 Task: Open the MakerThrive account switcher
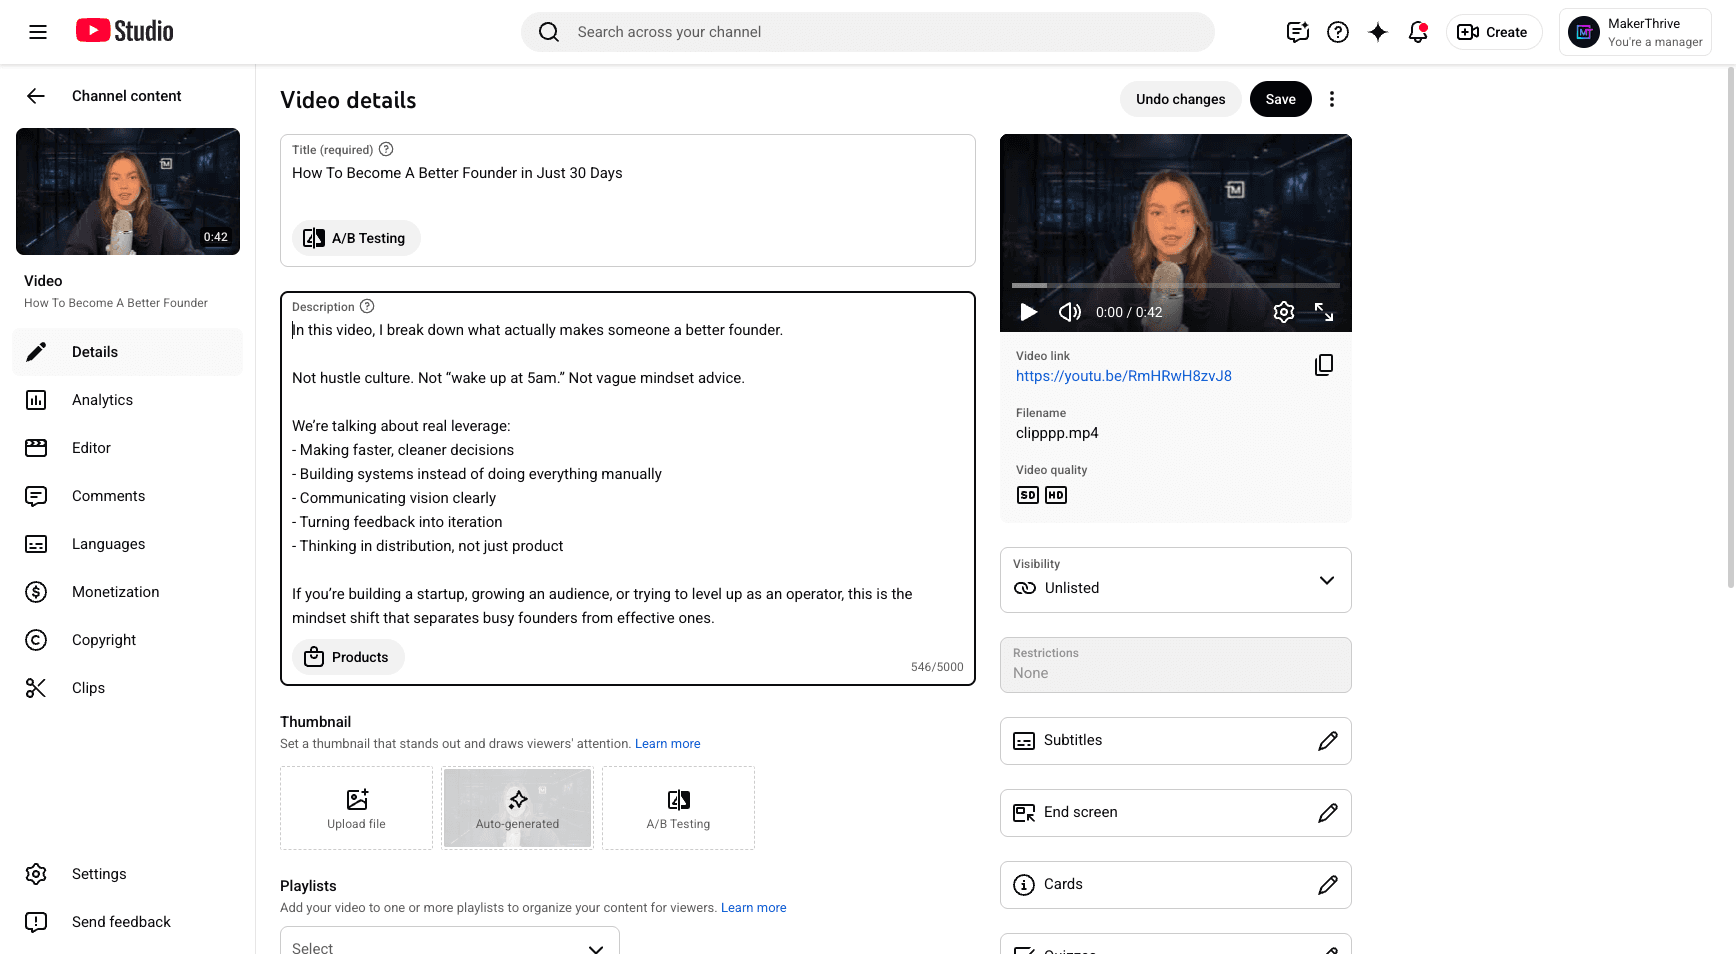[1635, 32]
